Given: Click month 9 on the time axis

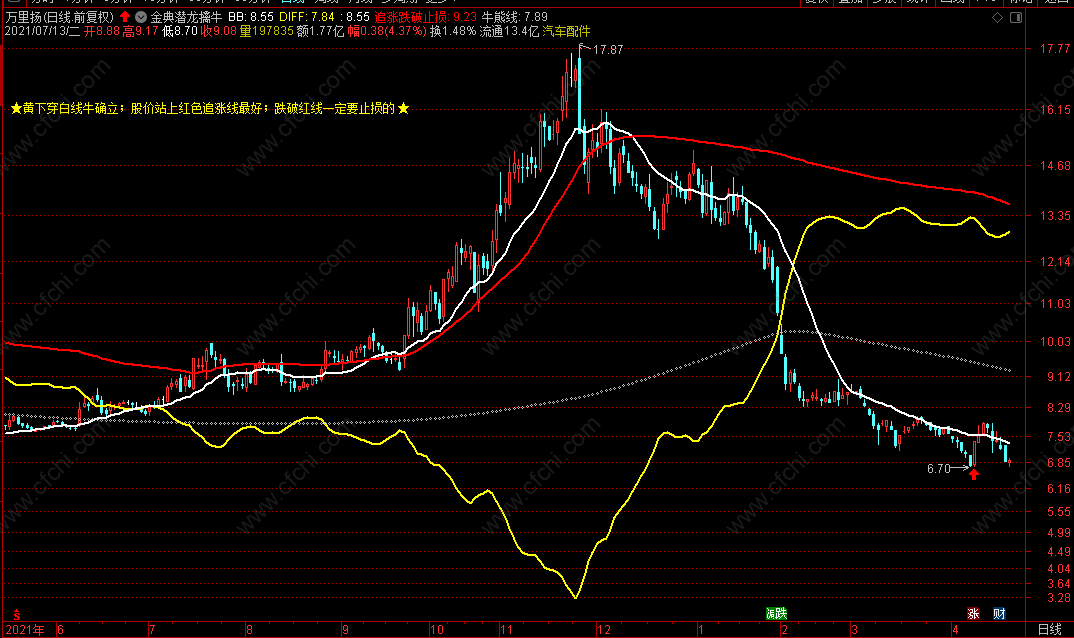Looking at the screenshot, I should [345, 630].
